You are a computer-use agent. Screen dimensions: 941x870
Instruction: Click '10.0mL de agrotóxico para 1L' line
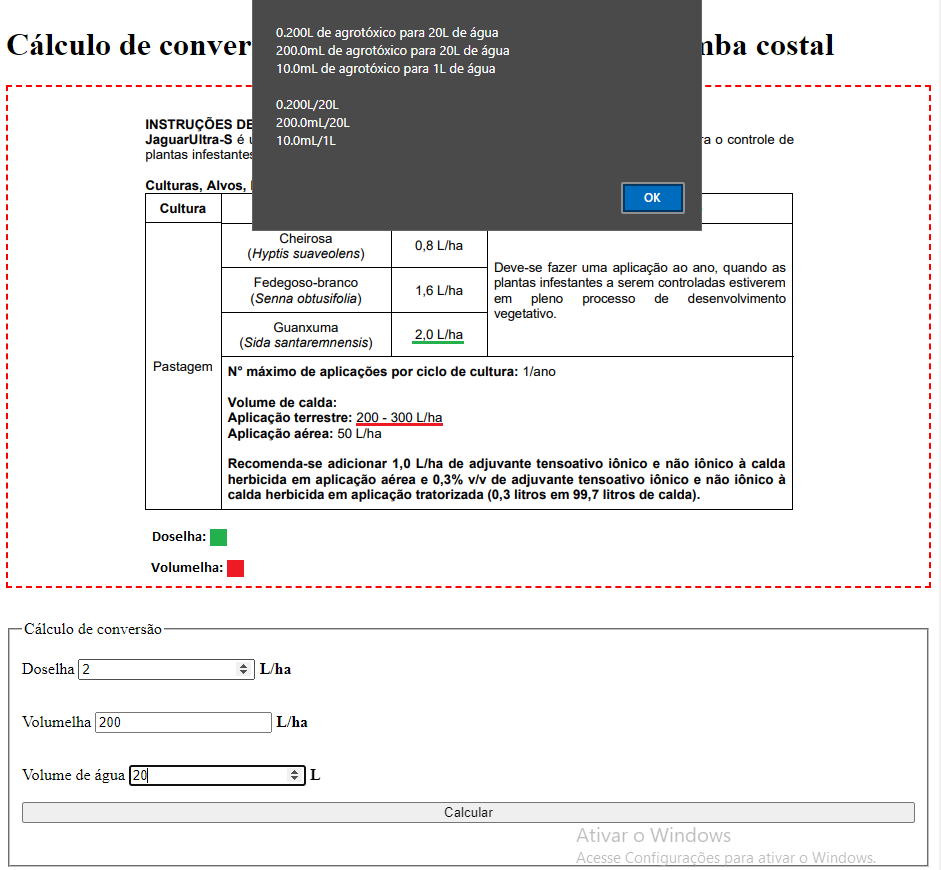coord(385,68)
